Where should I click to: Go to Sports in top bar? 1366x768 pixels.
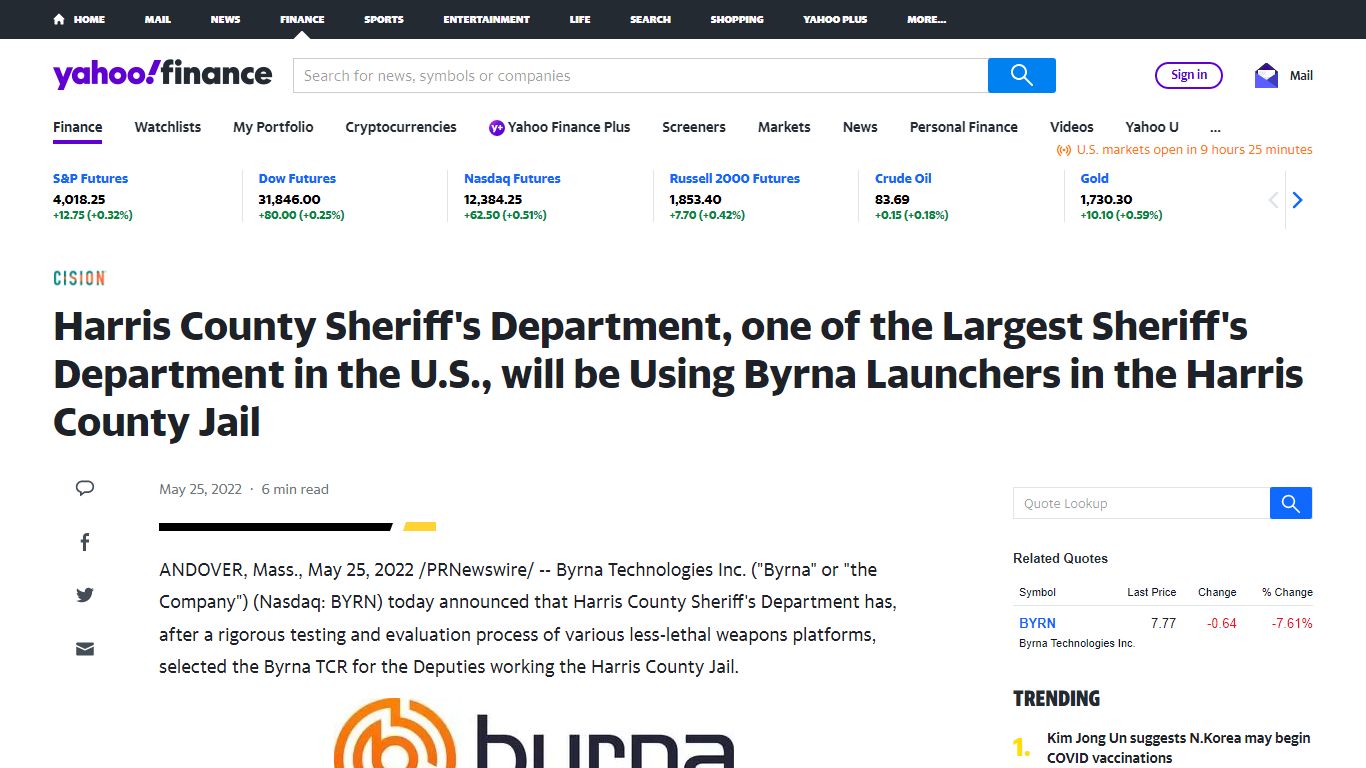pos(383,19)
